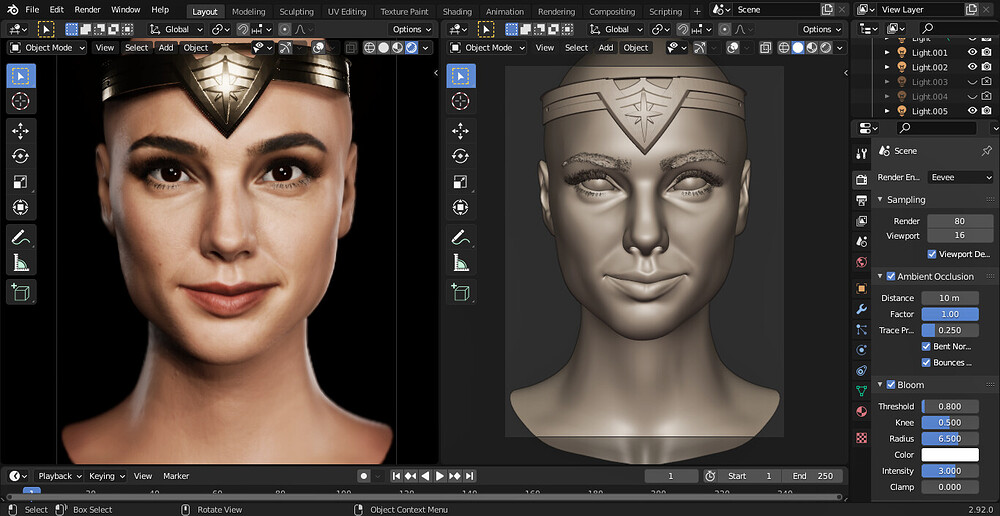
Task: Switch to the Shading workspace tab
Action: click(x=457, y=11)
